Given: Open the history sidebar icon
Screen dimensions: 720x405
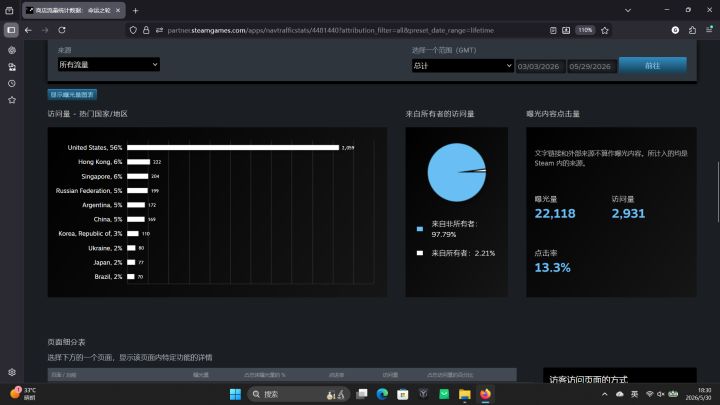Looking at the screenshot, I should 12,84.
